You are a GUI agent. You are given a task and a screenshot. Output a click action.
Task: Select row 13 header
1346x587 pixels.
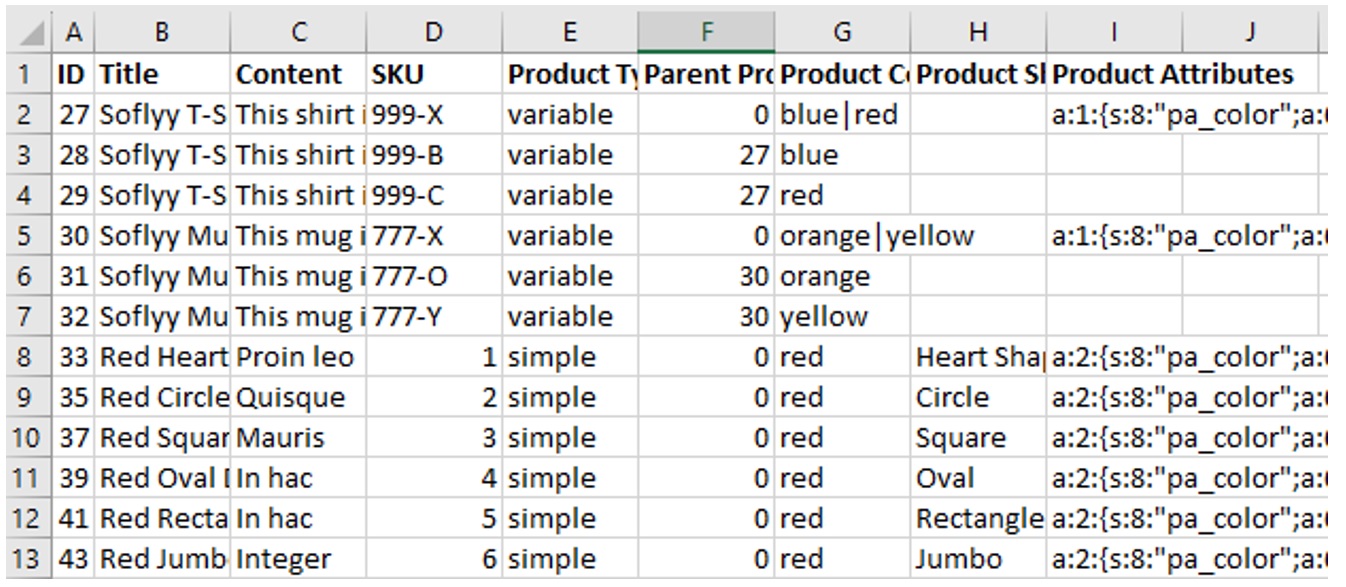pos(25,559)
